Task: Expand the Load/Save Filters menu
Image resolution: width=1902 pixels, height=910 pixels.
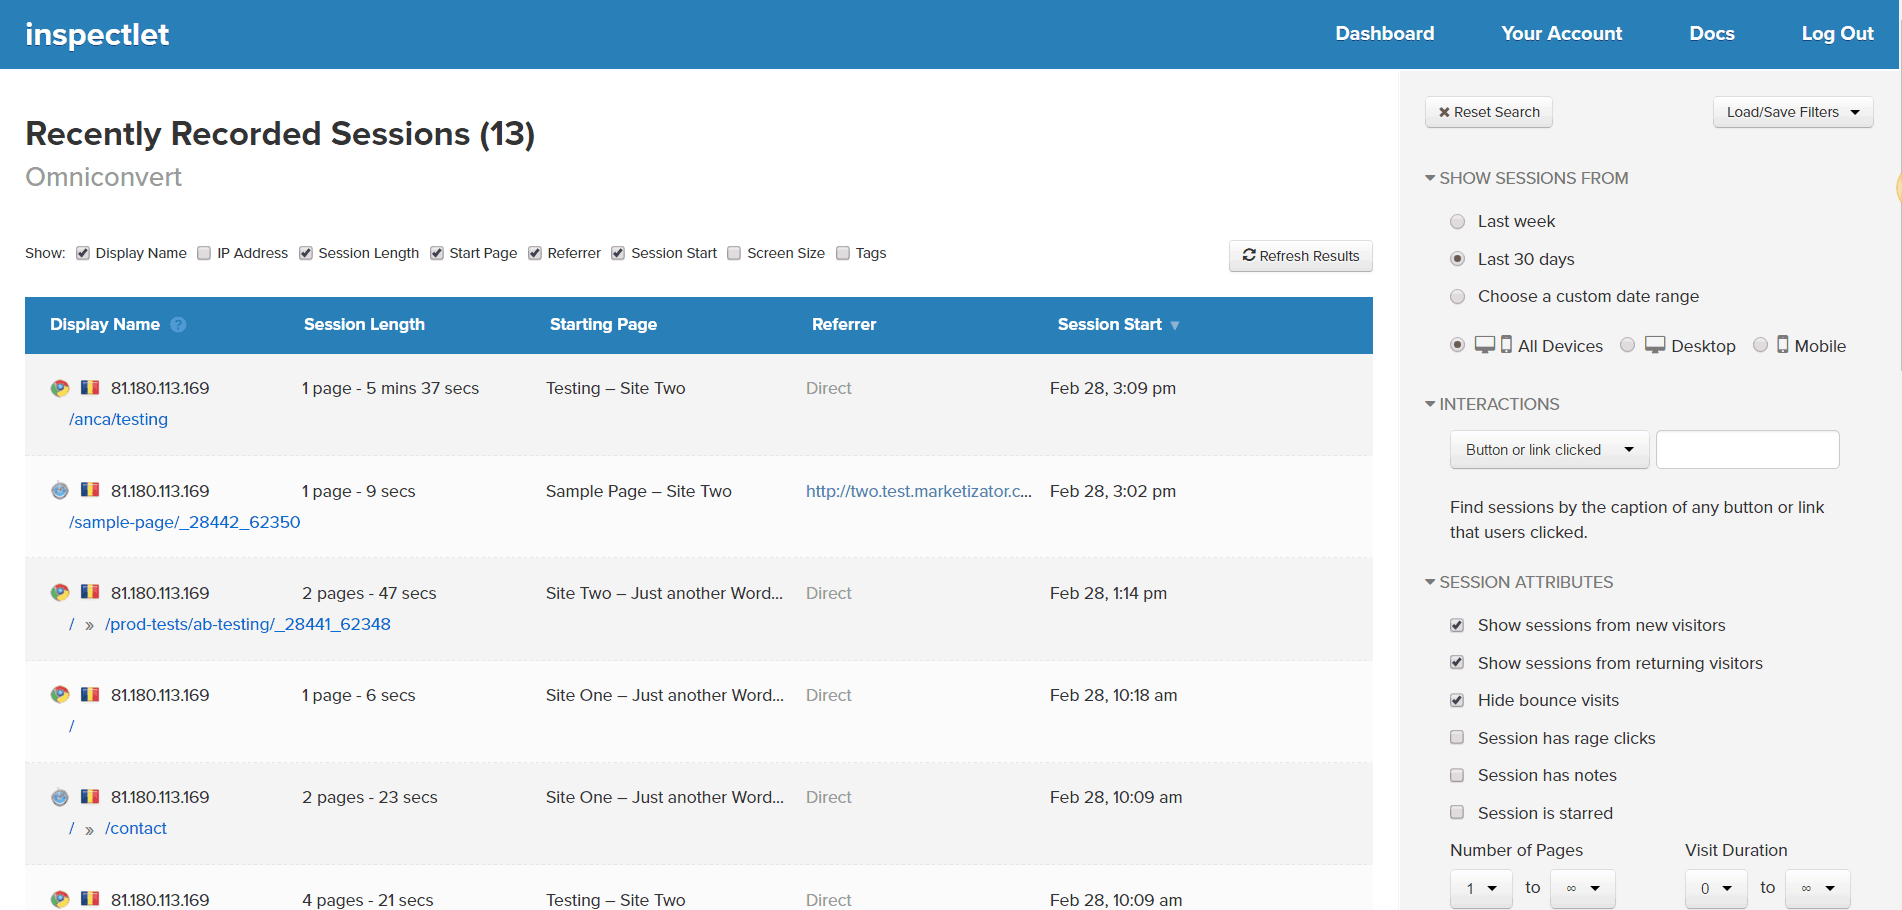Action: pos(1792,111)
